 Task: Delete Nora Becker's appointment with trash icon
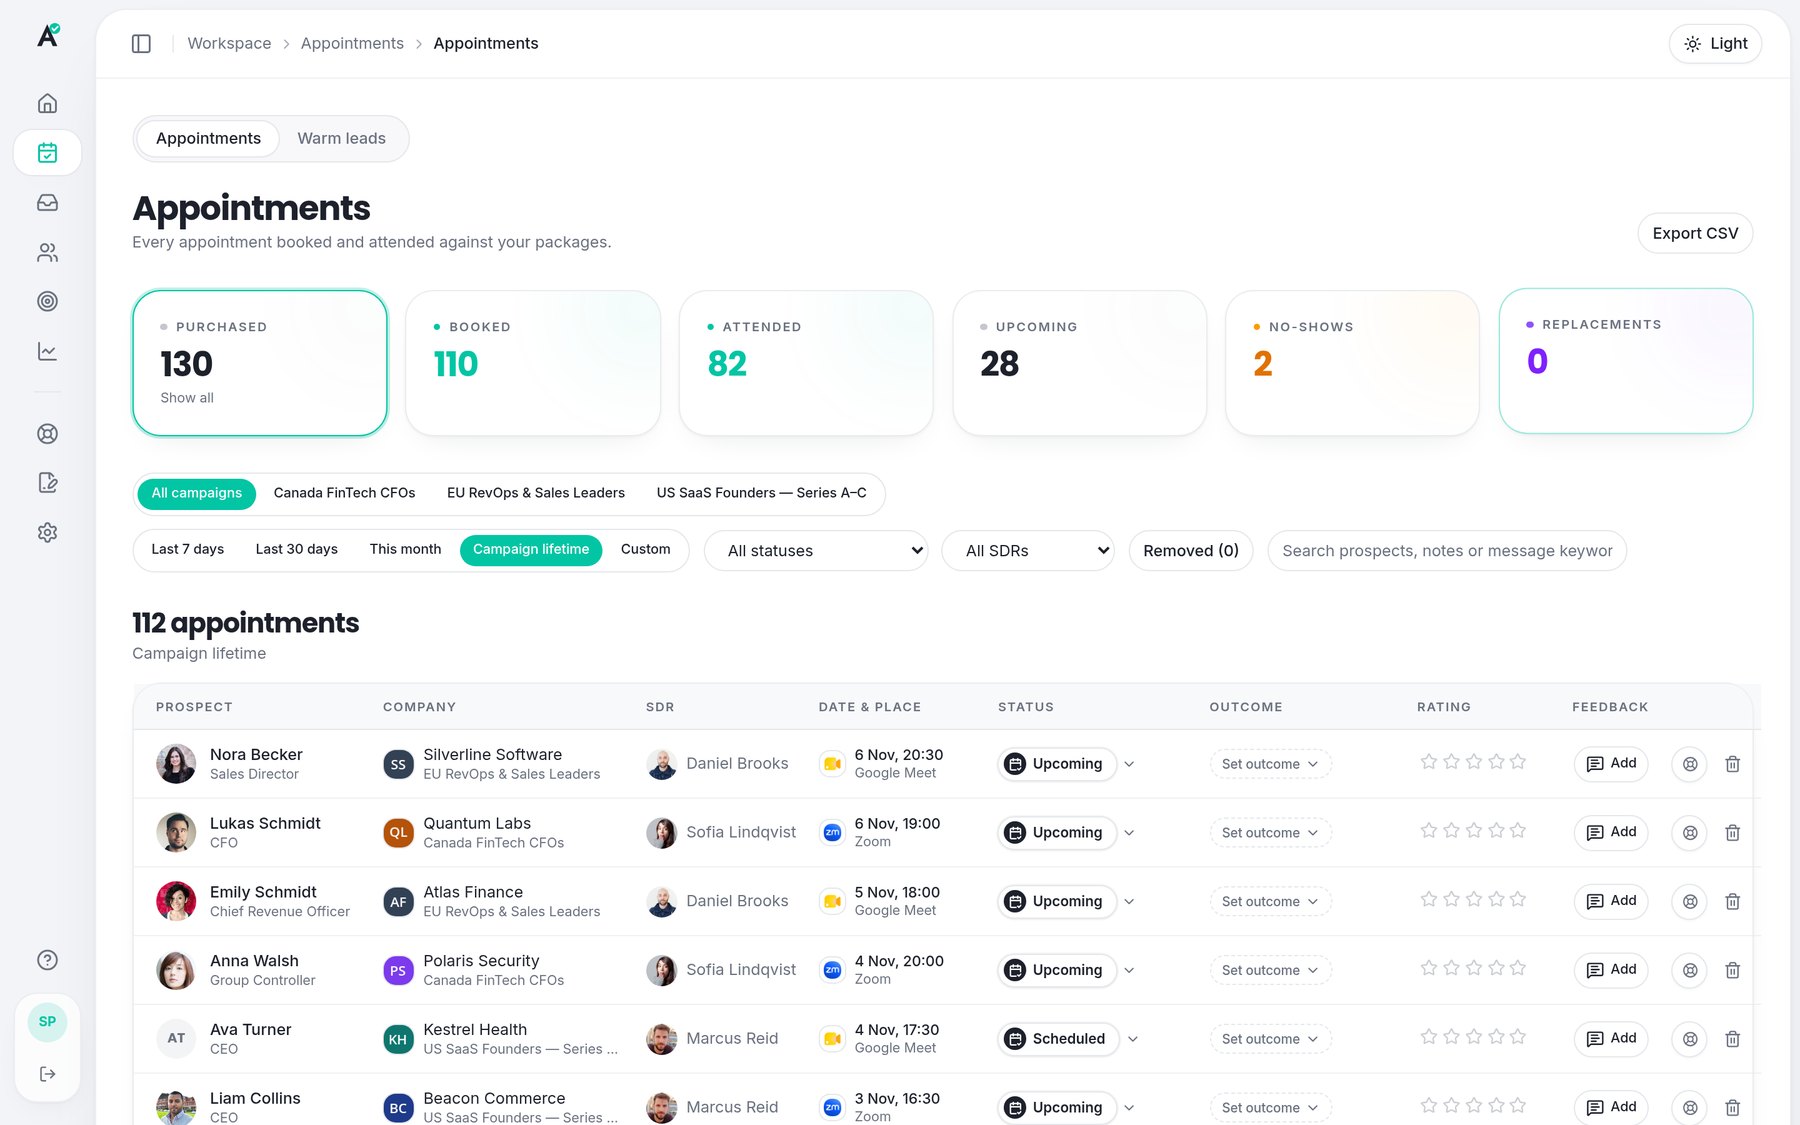tap(1733, 764)
